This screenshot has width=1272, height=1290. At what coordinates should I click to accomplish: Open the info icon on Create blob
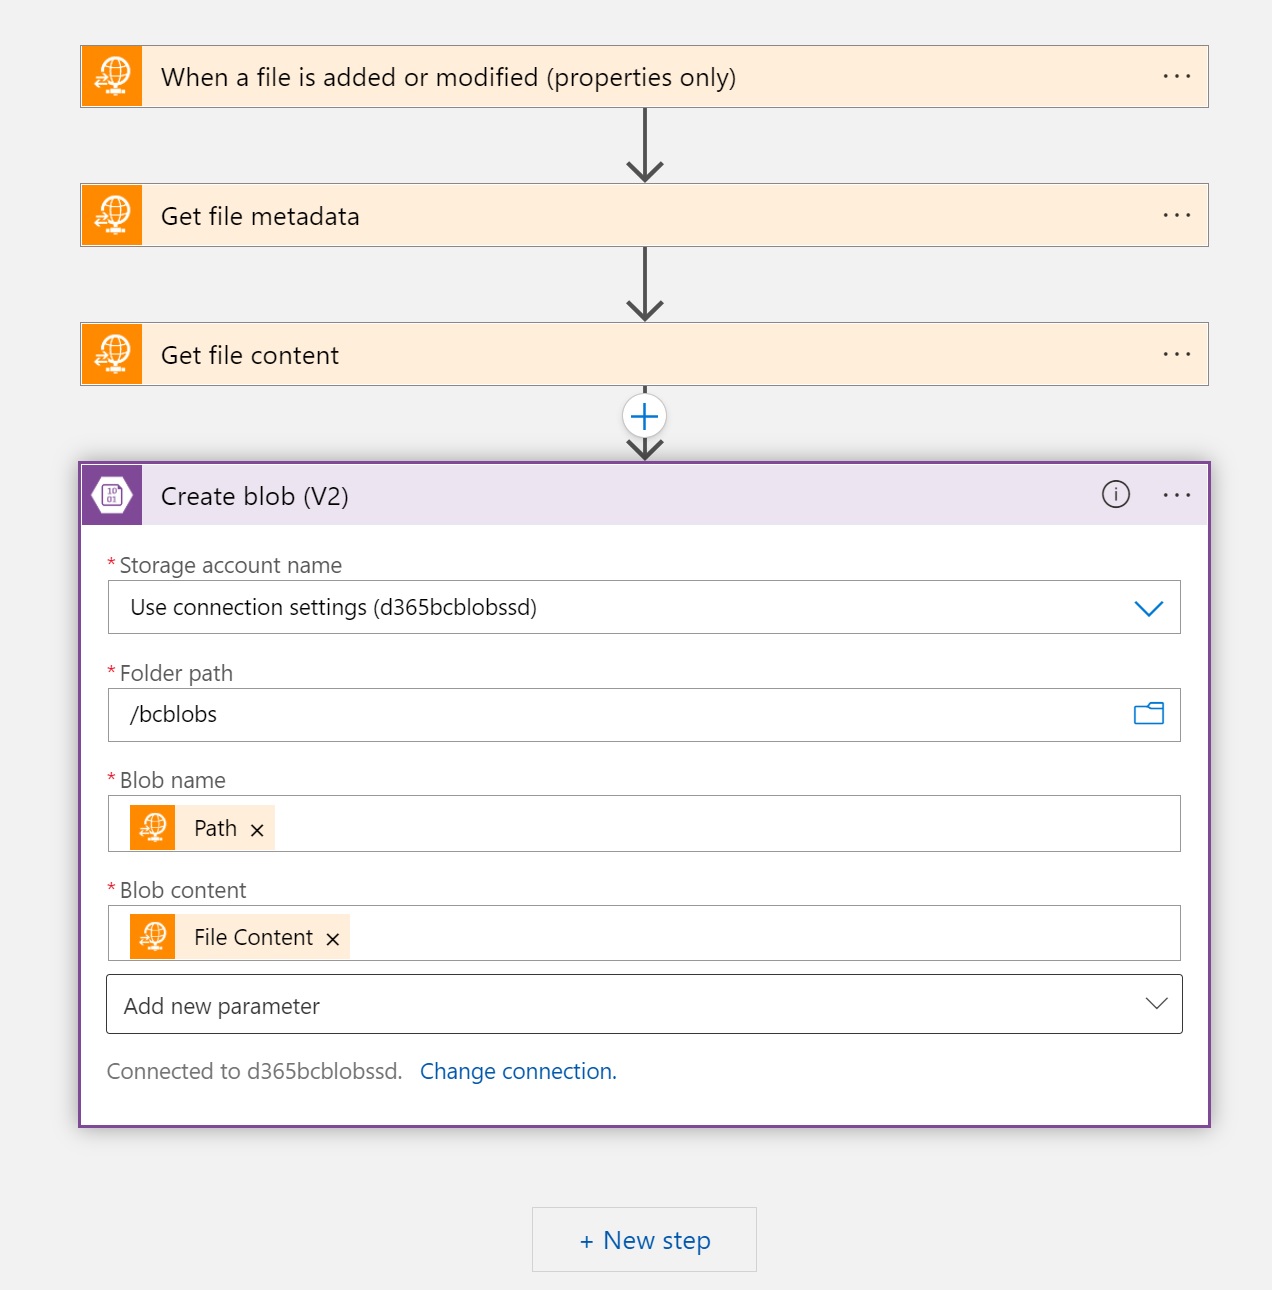(1115, 494)
